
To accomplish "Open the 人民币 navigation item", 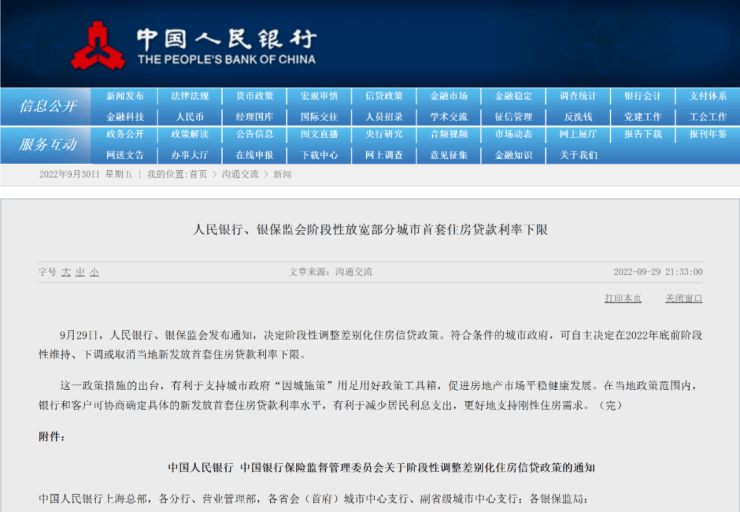I will click(190, 116).
